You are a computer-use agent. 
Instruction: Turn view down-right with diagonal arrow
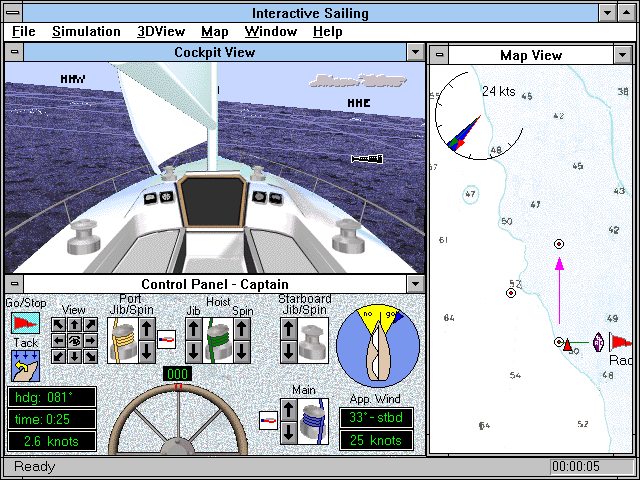pos(90,356)
